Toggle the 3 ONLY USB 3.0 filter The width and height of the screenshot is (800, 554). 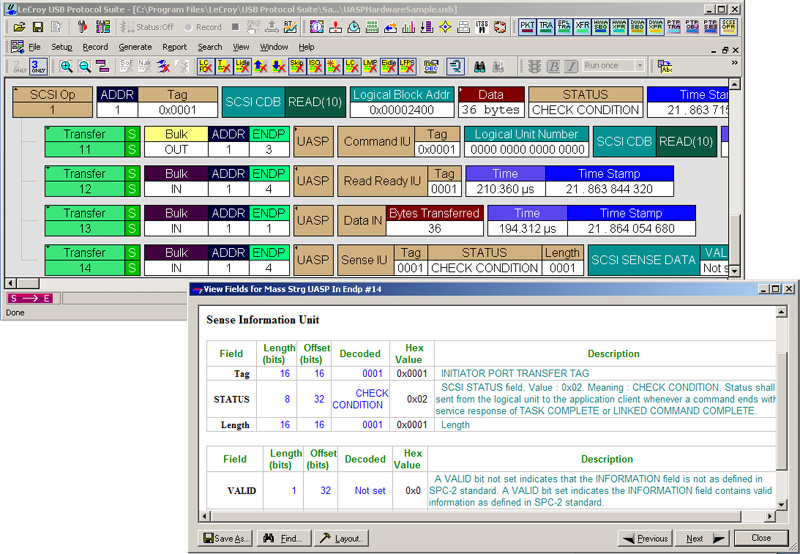pyautogui.click(x=38, y=67)
